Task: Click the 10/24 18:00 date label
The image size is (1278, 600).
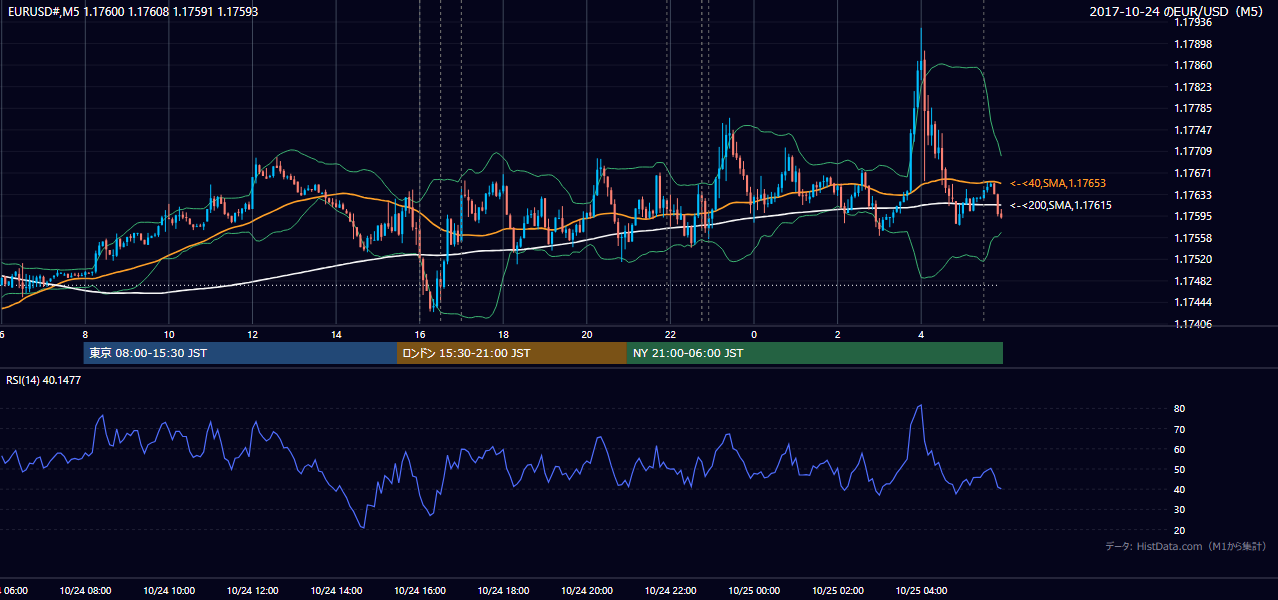Action: 503,590
